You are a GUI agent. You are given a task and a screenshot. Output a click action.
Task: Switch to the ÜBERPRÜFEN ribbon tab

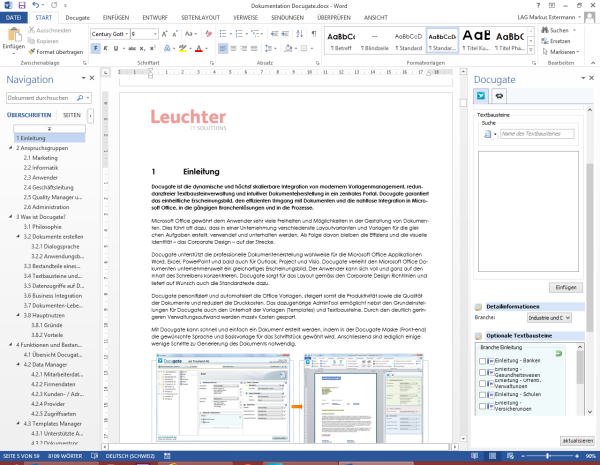point(334,18)
